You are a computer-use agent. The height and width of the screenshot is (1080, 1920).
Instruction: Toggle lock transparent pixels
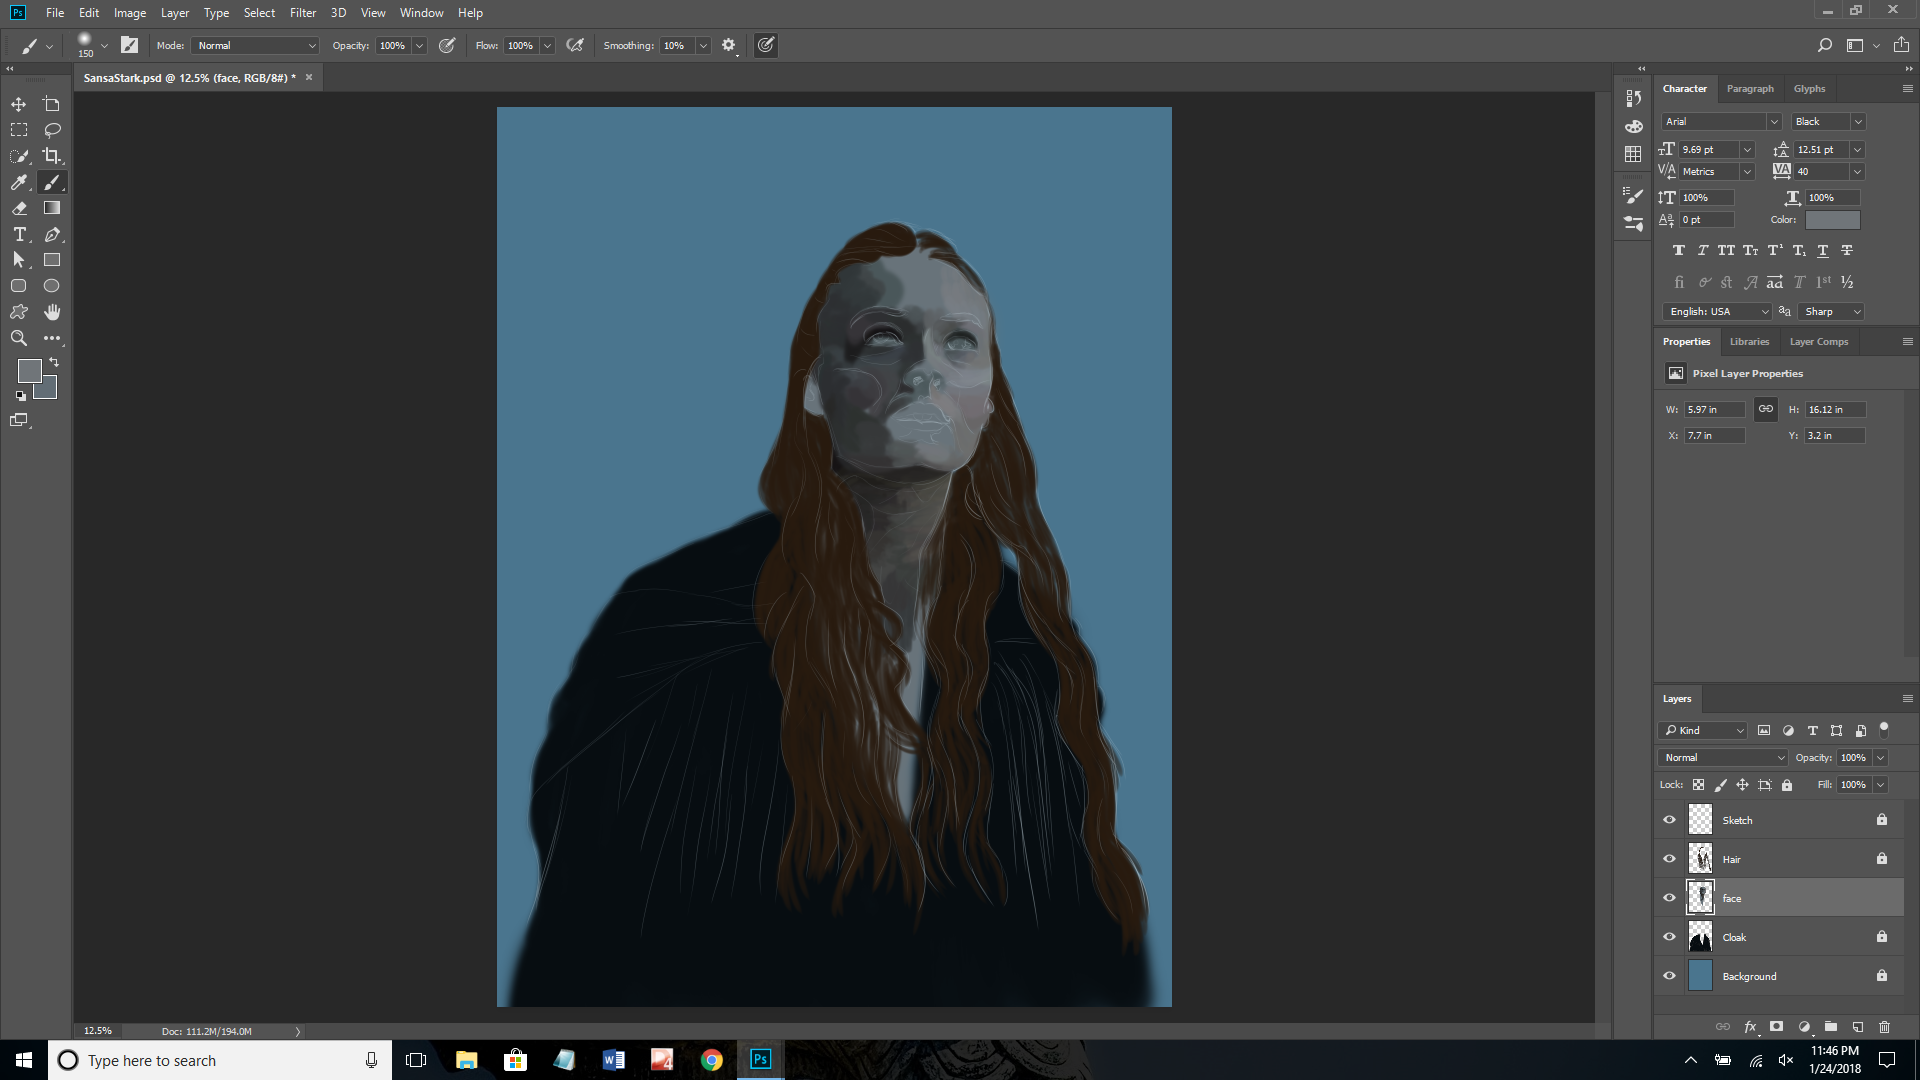(x=1698, y=785)
